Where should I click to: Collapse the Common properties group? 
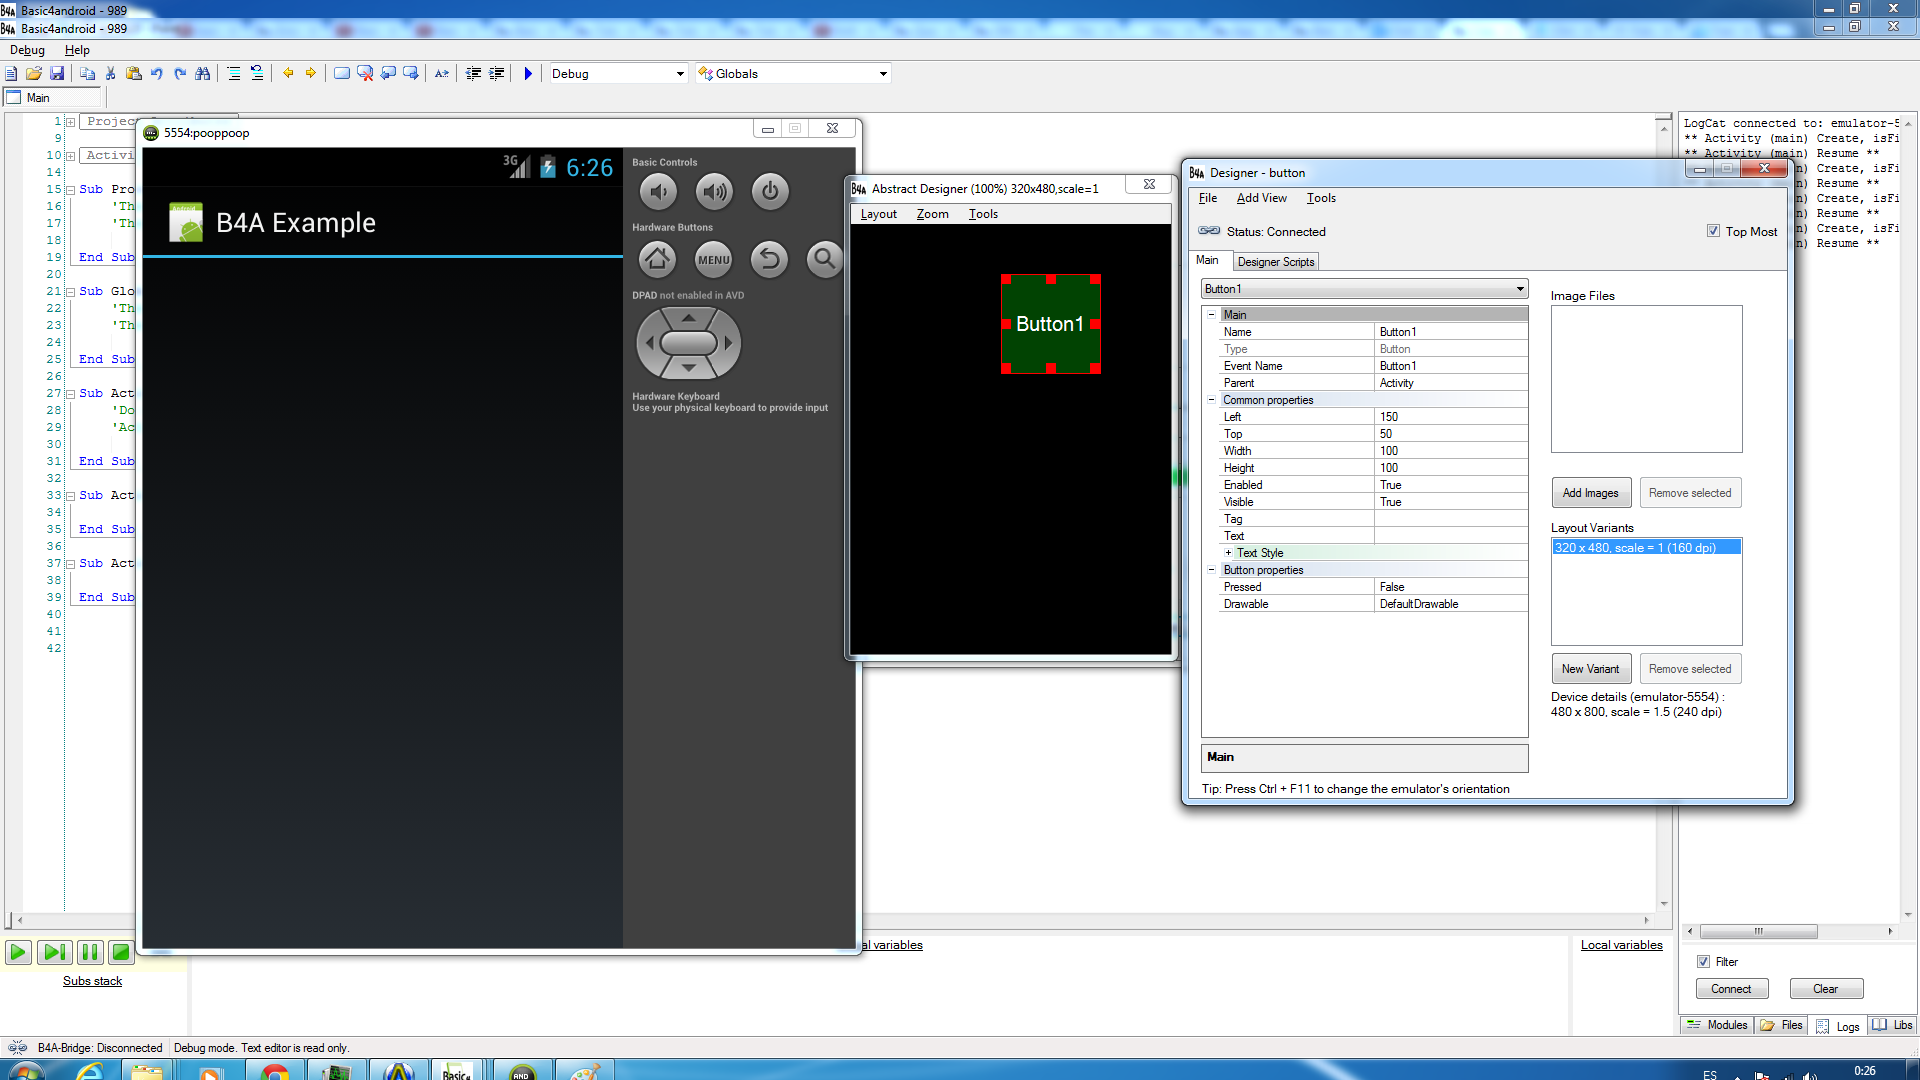[1211, 399]
